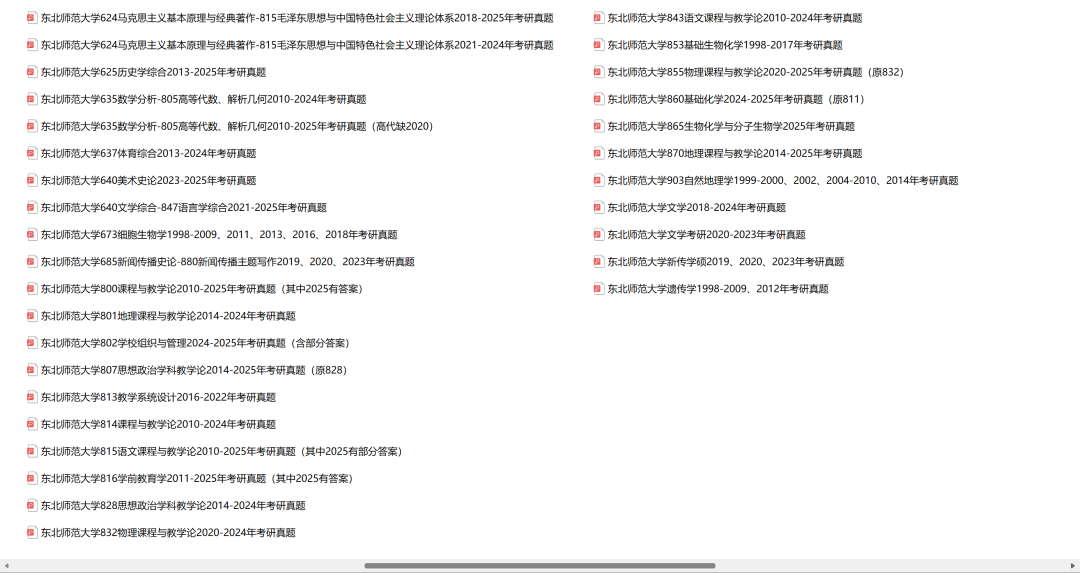The width and height of the screenshot is (1080, 573).
Task: Click PDF icon of 865生物化学与分子生物学2025 file
Action: (599, 126)
